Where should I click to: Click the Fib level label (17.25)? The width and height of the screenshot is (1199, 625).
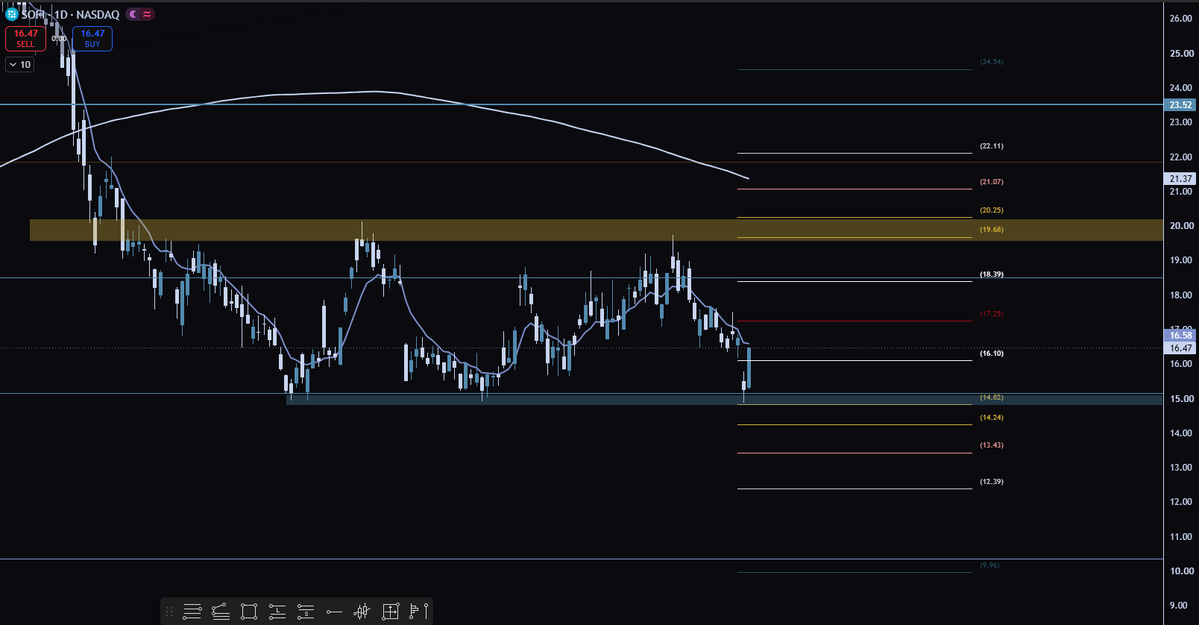point(991,314)
